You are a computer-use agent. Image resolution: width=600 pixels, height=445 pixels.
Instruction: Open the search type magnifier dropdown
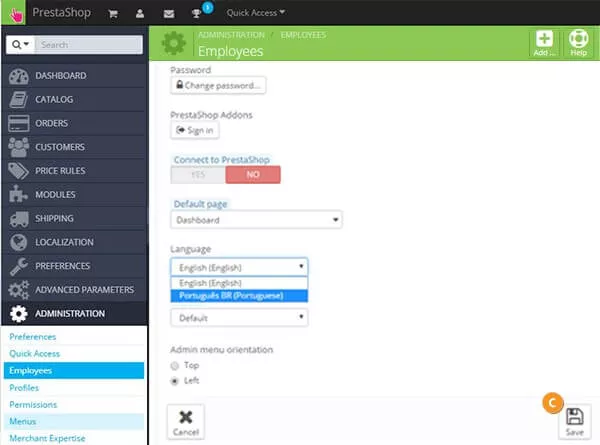point(20,44)
